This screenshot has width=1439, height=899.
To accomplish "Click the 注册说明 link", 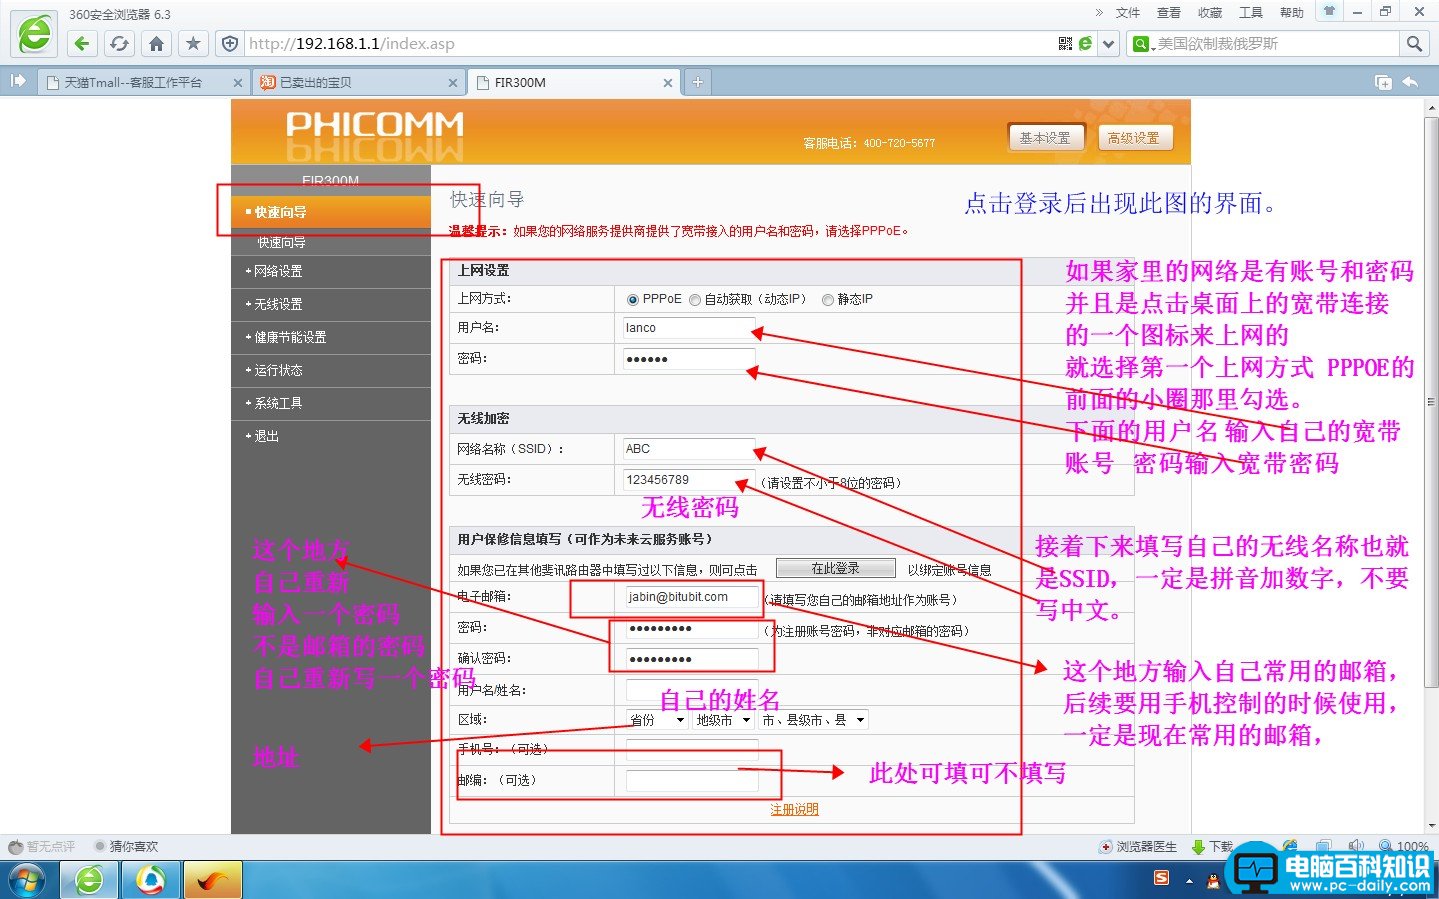I will (794, 810).
